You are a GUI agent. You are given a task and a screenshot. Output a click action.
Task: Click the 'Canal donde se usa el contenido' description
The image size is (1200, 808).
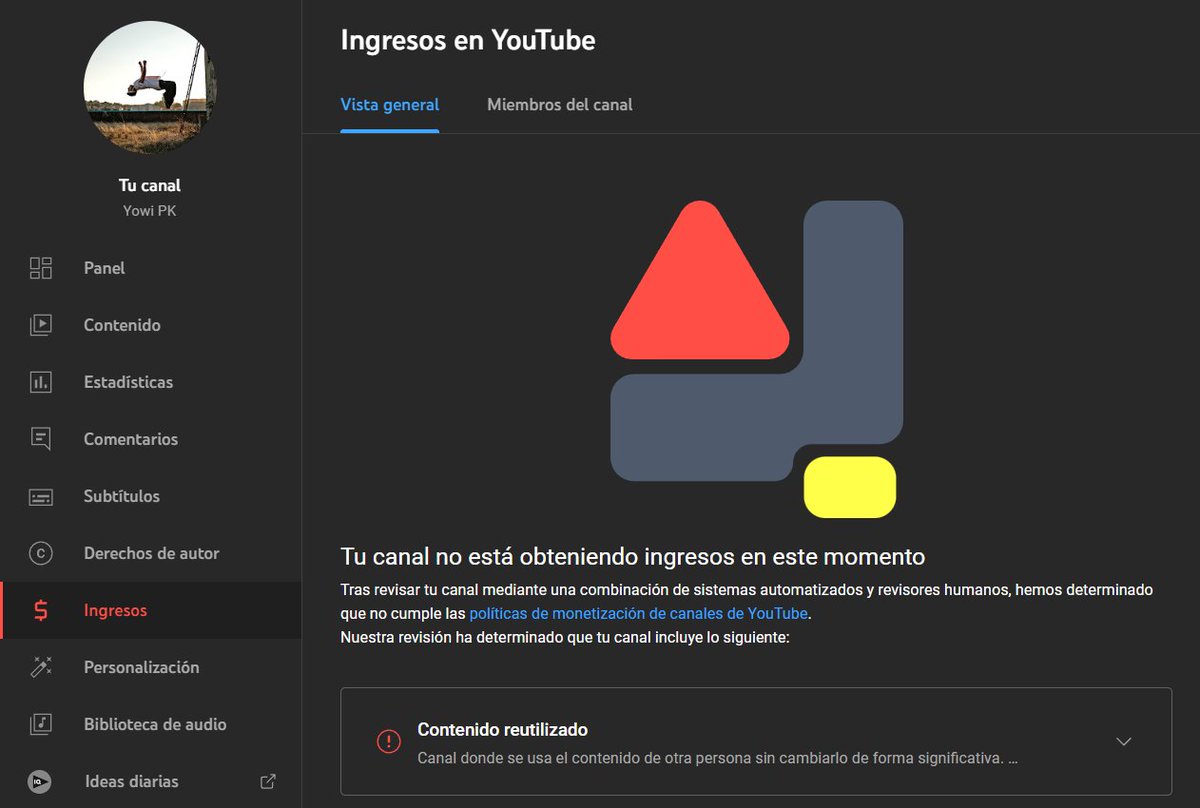718,758
